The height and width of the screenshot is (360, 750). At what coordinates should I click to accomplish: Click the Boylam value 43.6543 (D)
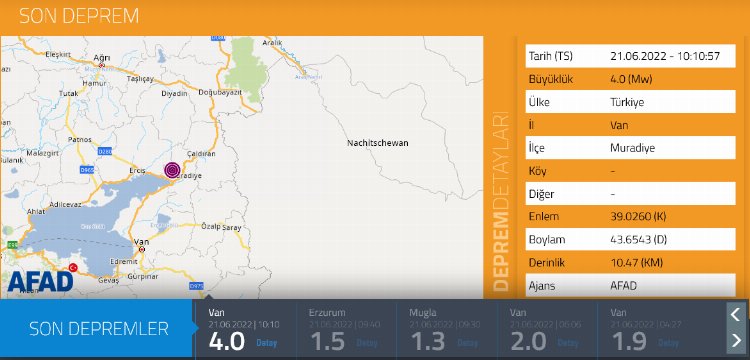click(639, 240)
